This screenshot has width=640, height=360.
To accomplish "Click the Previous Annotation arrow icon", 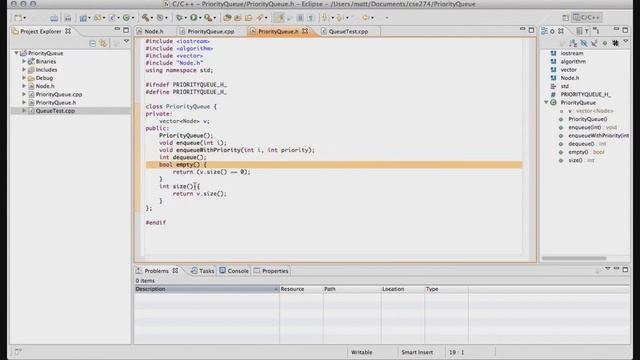I will tap(340, 18).
